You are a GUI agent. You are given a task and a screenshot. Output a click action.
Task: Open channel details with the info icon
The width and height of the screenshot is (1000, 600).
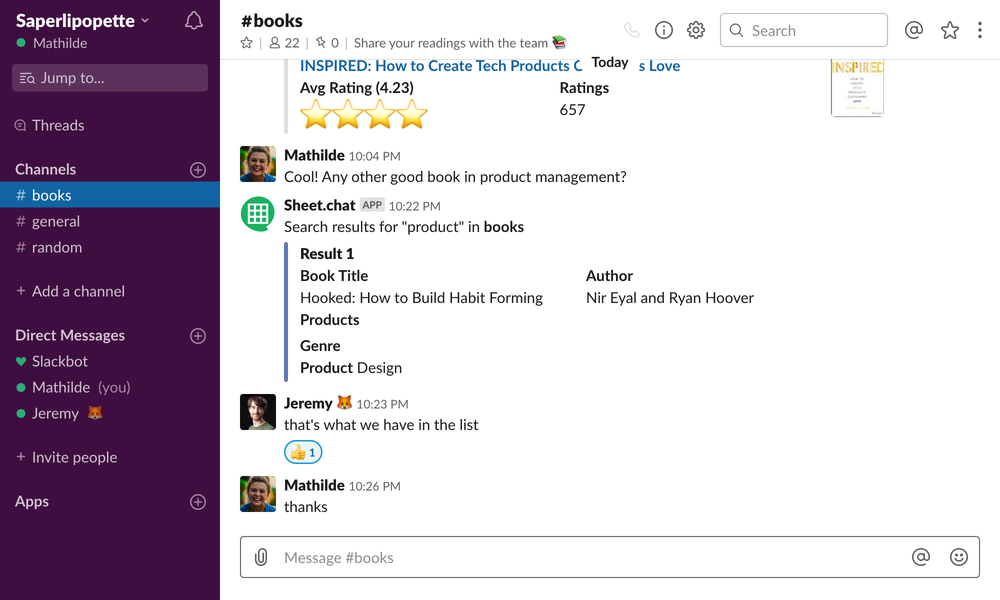point(663,30)
